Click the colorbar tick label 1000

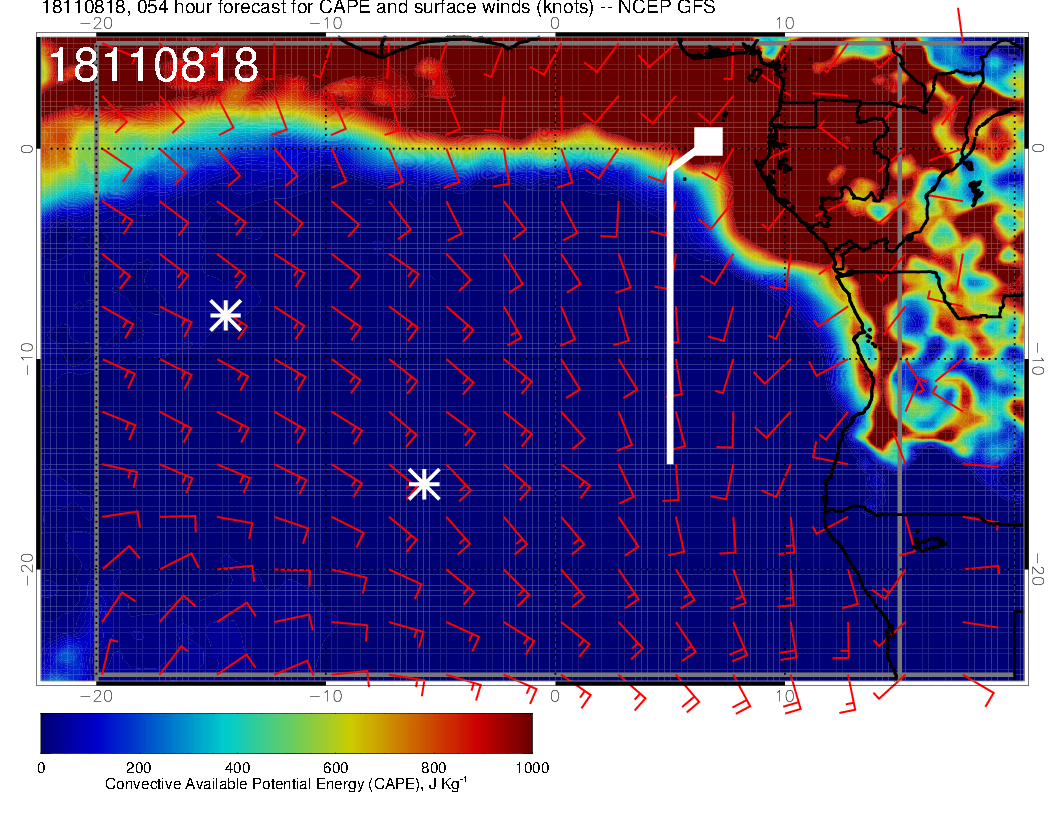(x=532, y=767)
